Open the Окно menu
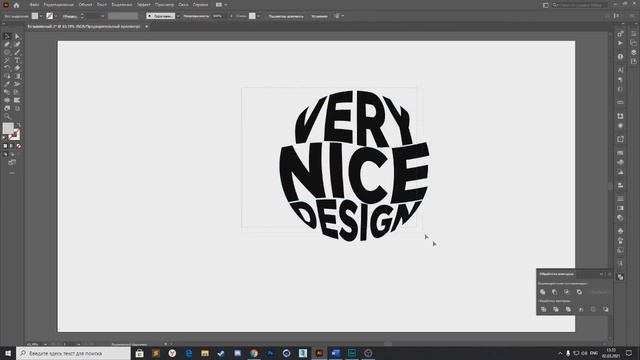 click(x=183, y=5)
